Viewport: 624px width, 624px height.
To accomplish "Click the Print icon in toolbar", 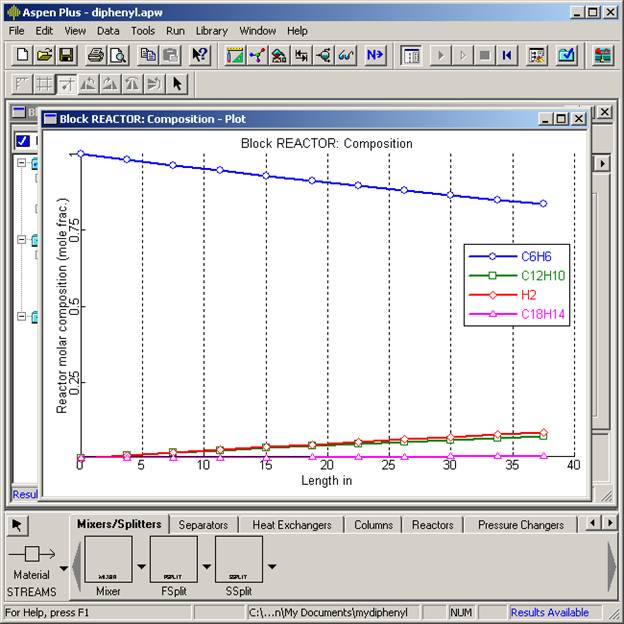I will click(x=96, y=55).
